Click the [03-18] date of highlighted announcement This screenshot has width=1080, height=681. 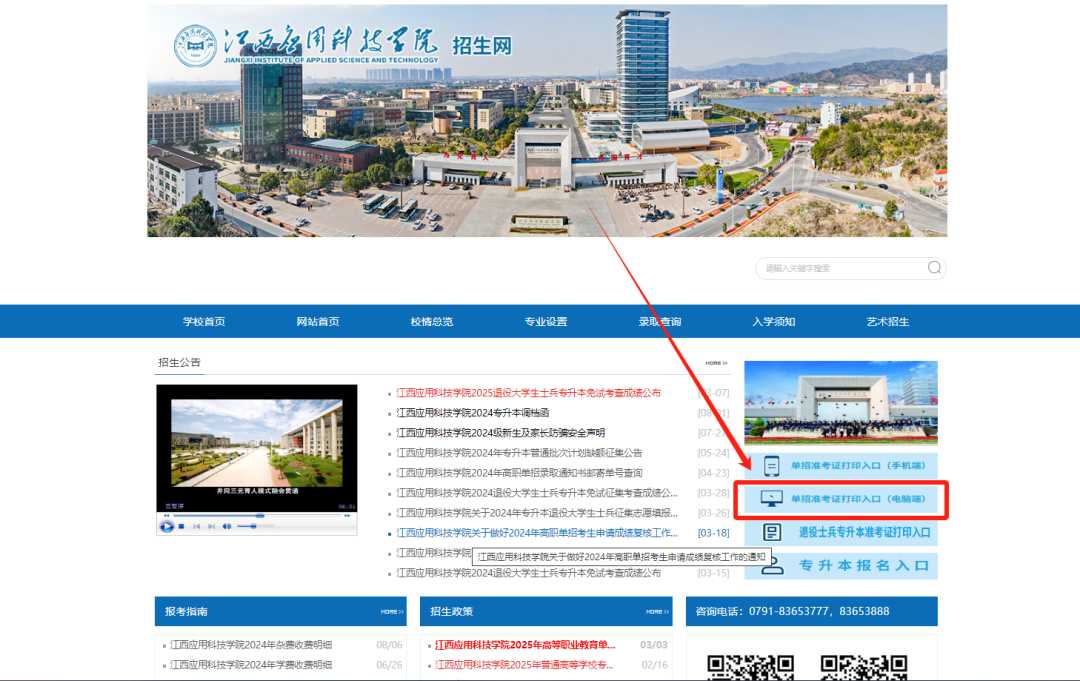[x=714, y=532]
